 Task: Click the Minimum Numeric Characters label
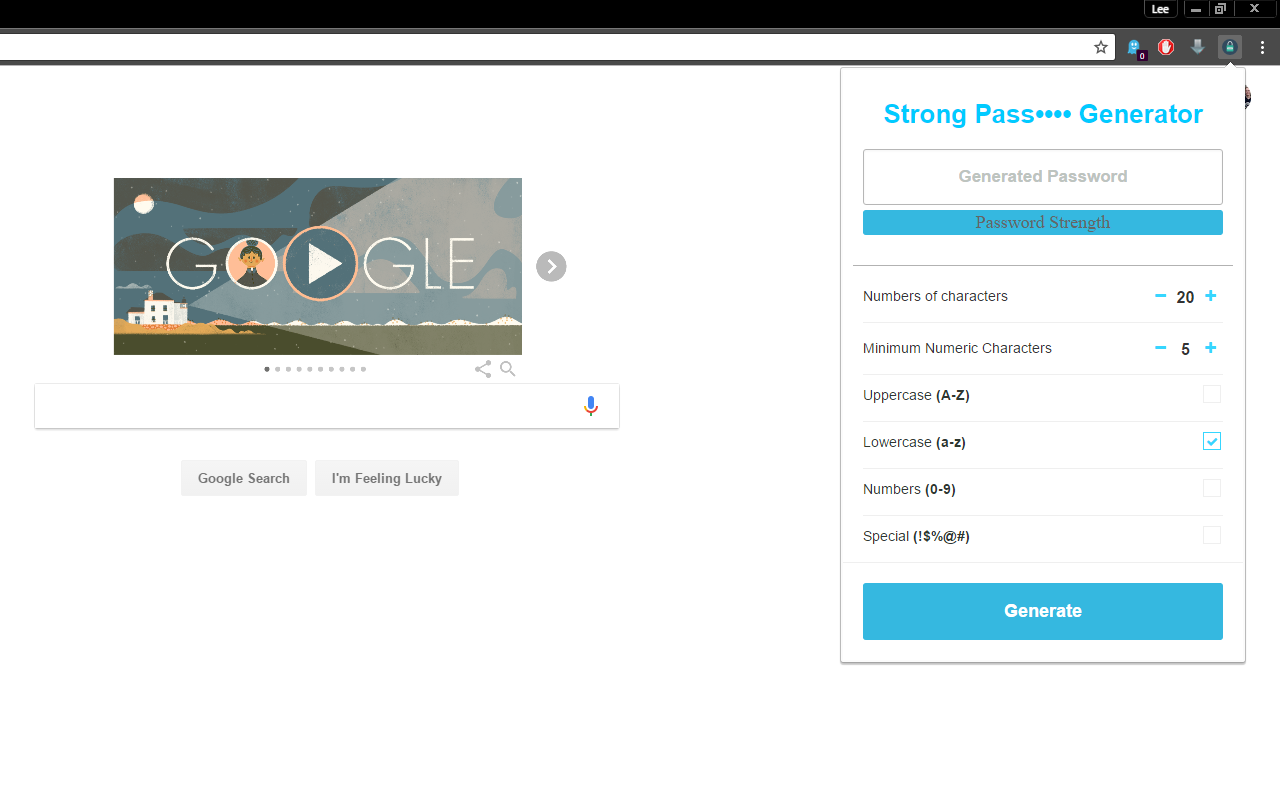(957, 348)
